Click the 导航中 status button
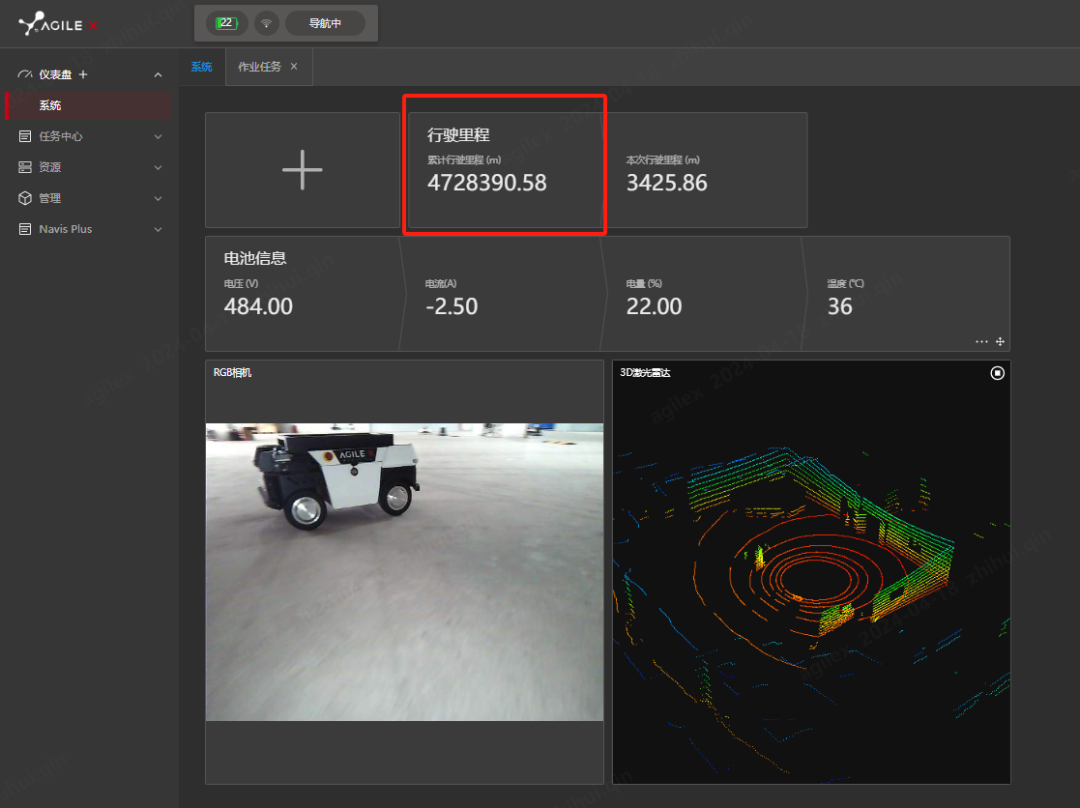This screenshot has width=1080, height=808. [x=325, y=23]
